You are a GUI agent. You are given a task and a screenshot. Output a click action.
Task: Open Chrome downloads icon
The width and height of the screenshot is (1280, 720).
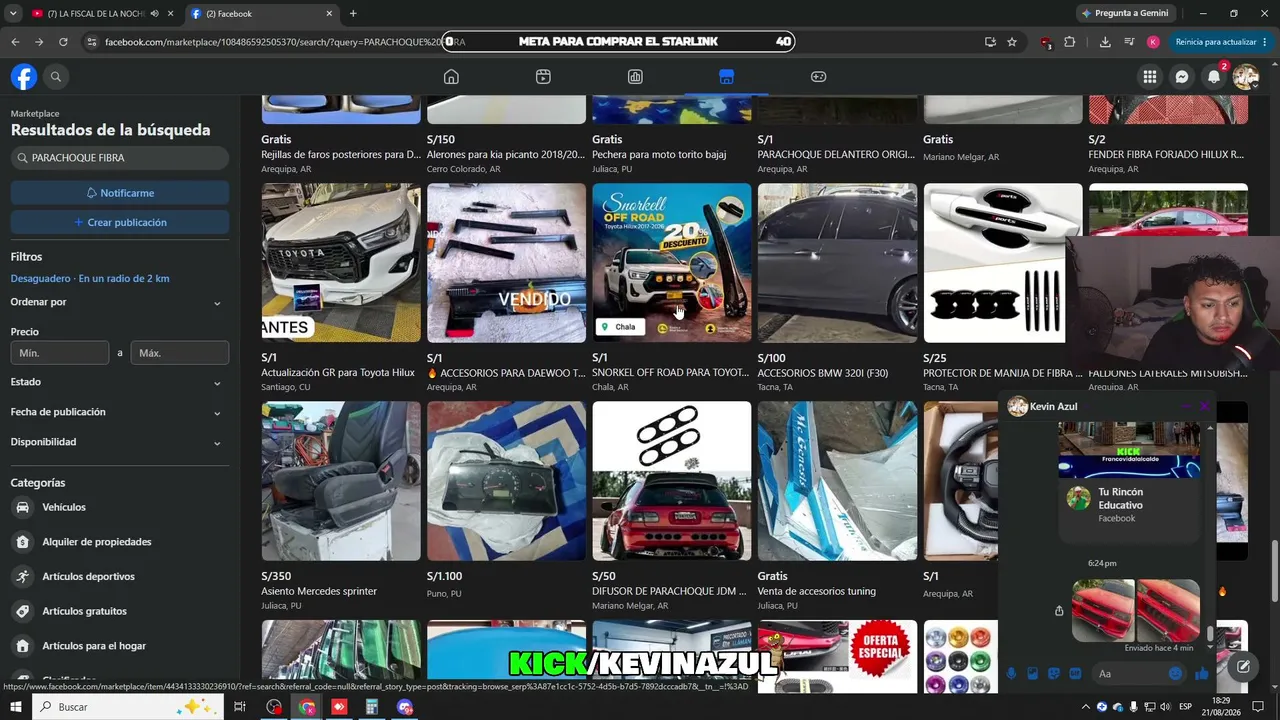[1105, 42]
